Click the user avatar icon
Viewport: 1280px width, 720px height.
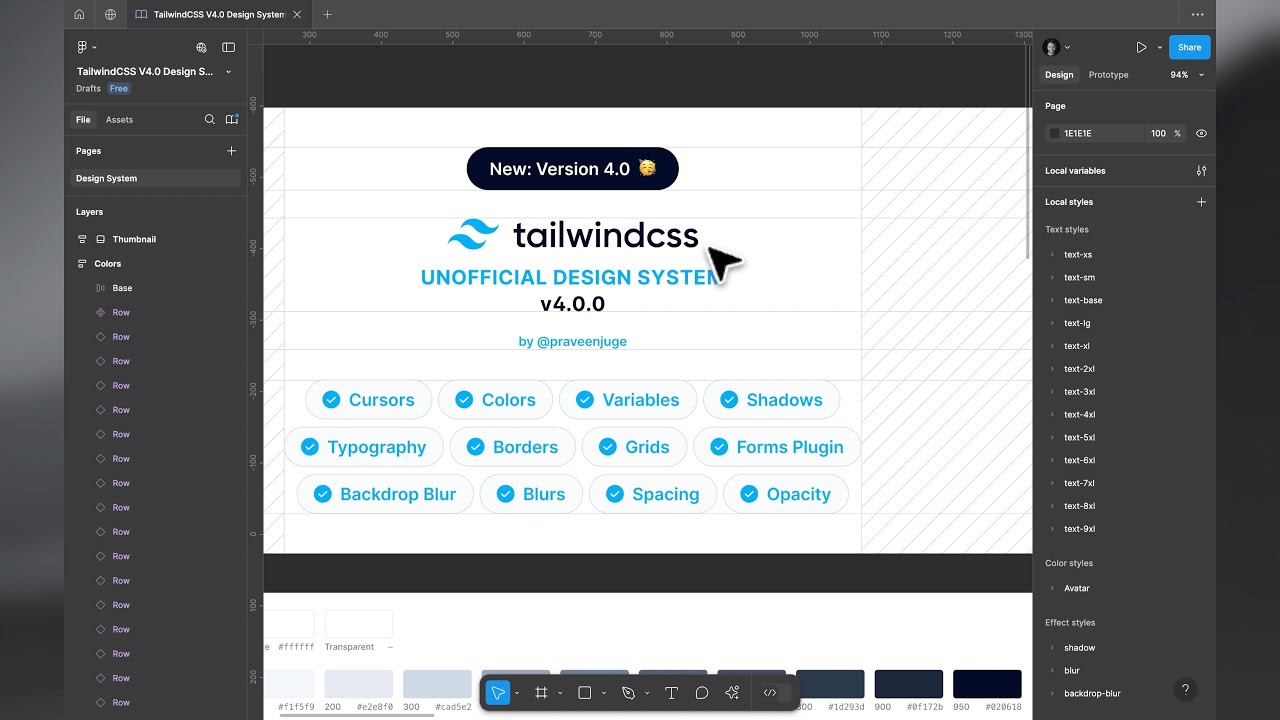click(x=1051, y=47)
